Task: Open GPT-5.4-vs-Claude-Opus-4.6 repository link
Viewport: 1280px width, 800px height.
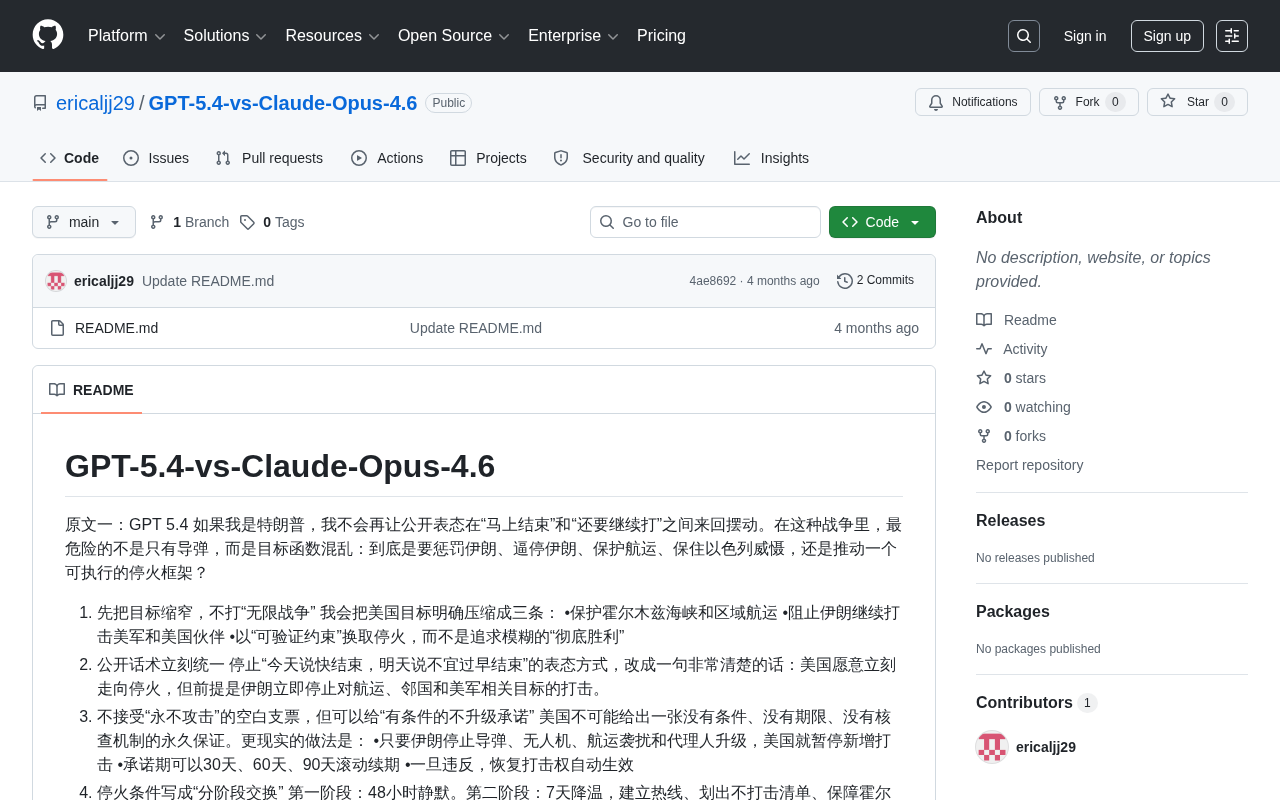Action: (x=283, y=103)
